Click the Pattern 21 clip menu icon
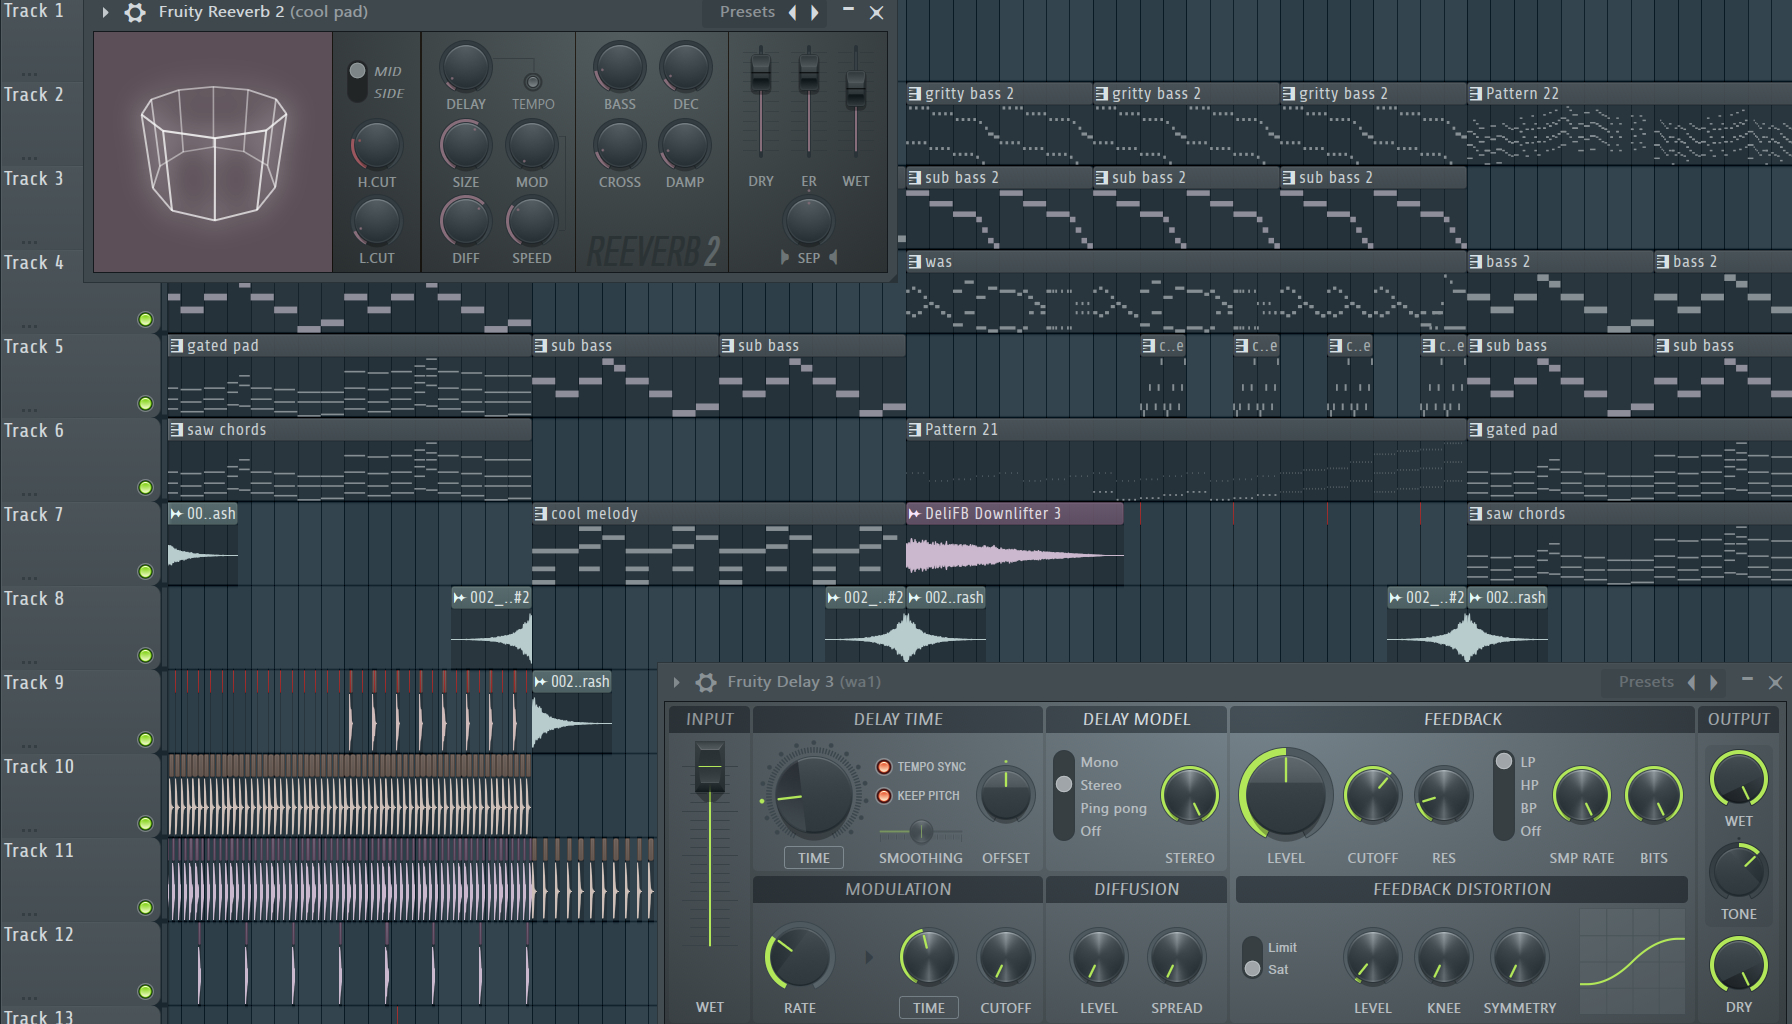Screen dimensions: 1792x1024 point(914,429)
